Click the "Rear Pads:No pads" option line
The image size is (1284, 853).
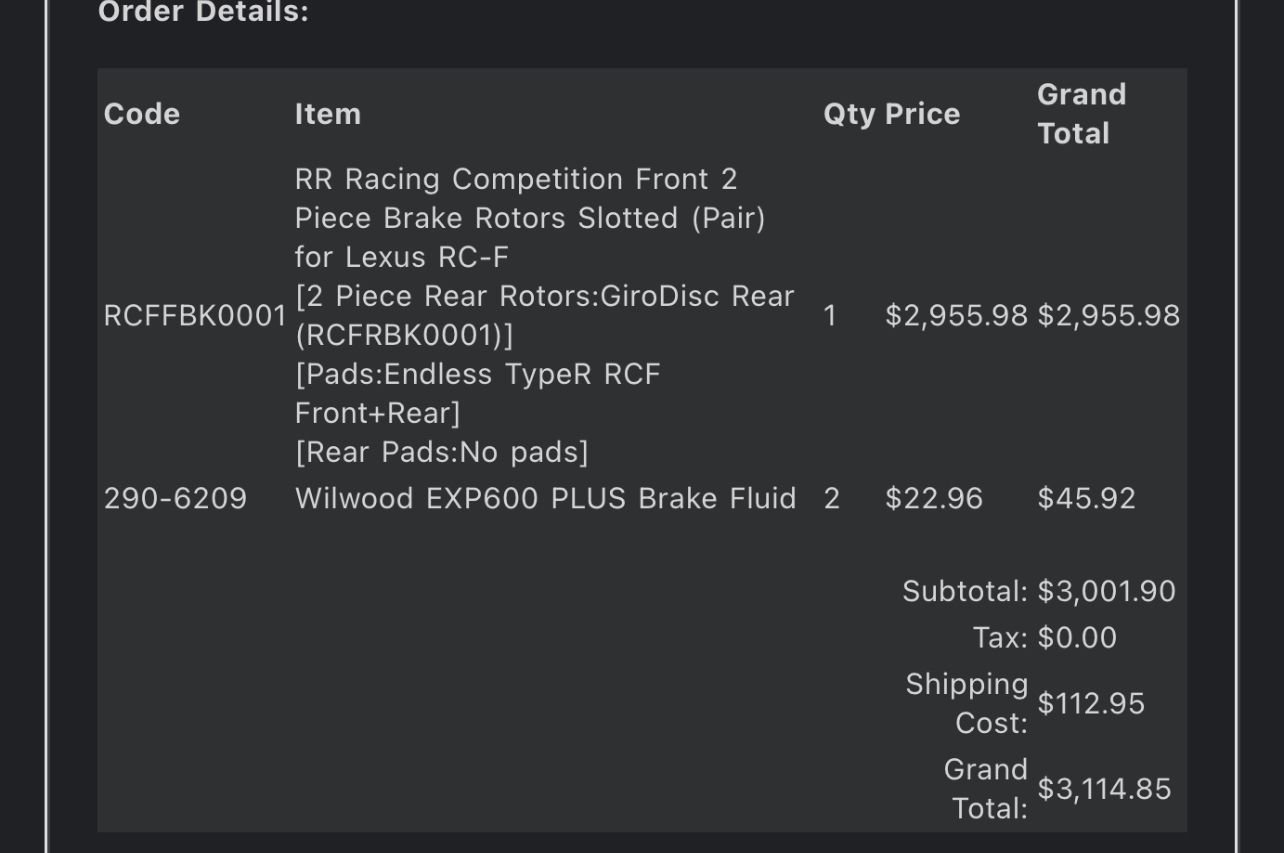coord(442,452)
